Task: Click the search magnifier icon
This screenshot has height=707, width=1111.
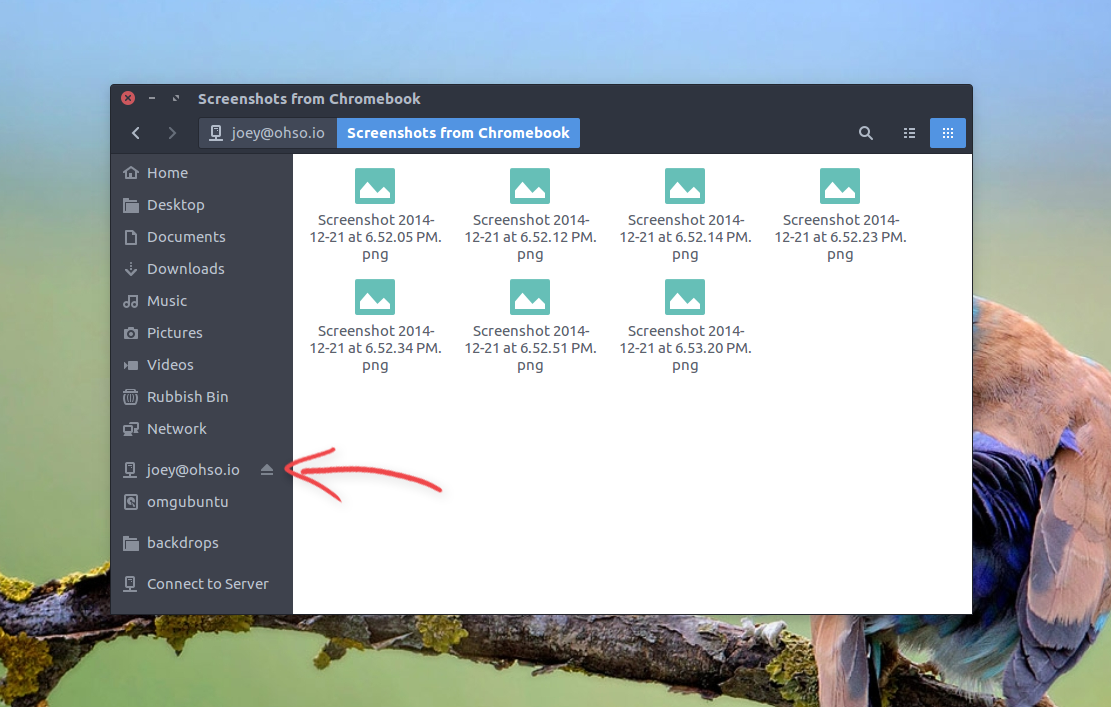Action: 866,133
